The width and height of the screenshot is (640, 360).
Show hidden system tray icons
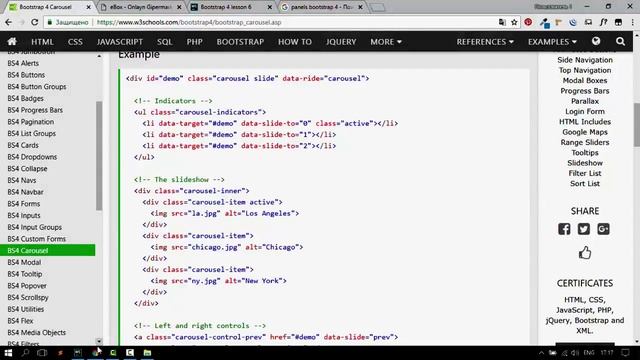(541, 353)
